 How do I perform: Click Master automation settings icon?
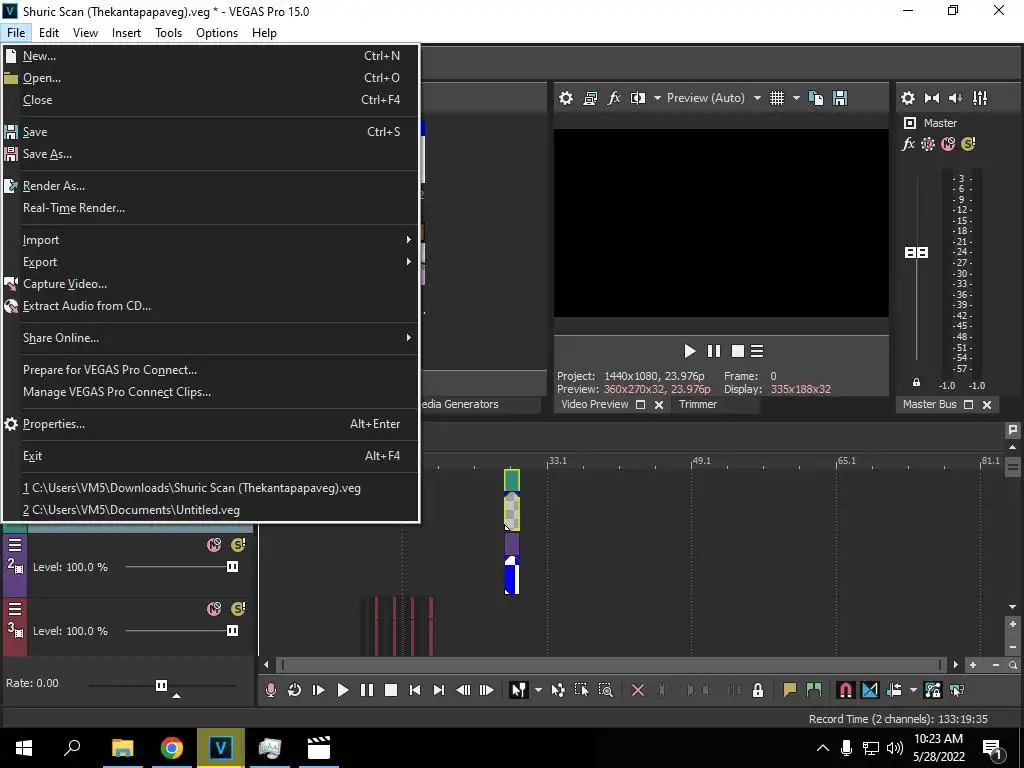point(927,144)
